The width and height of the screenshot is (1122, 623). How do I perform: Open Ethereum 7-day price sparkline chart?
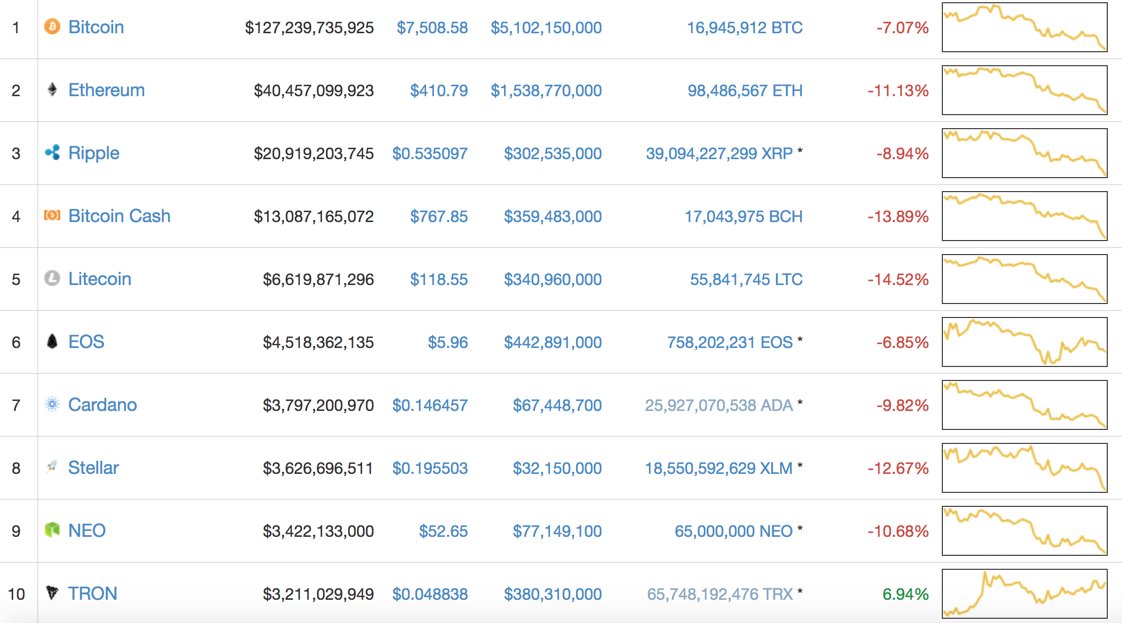pos(1025,90)
